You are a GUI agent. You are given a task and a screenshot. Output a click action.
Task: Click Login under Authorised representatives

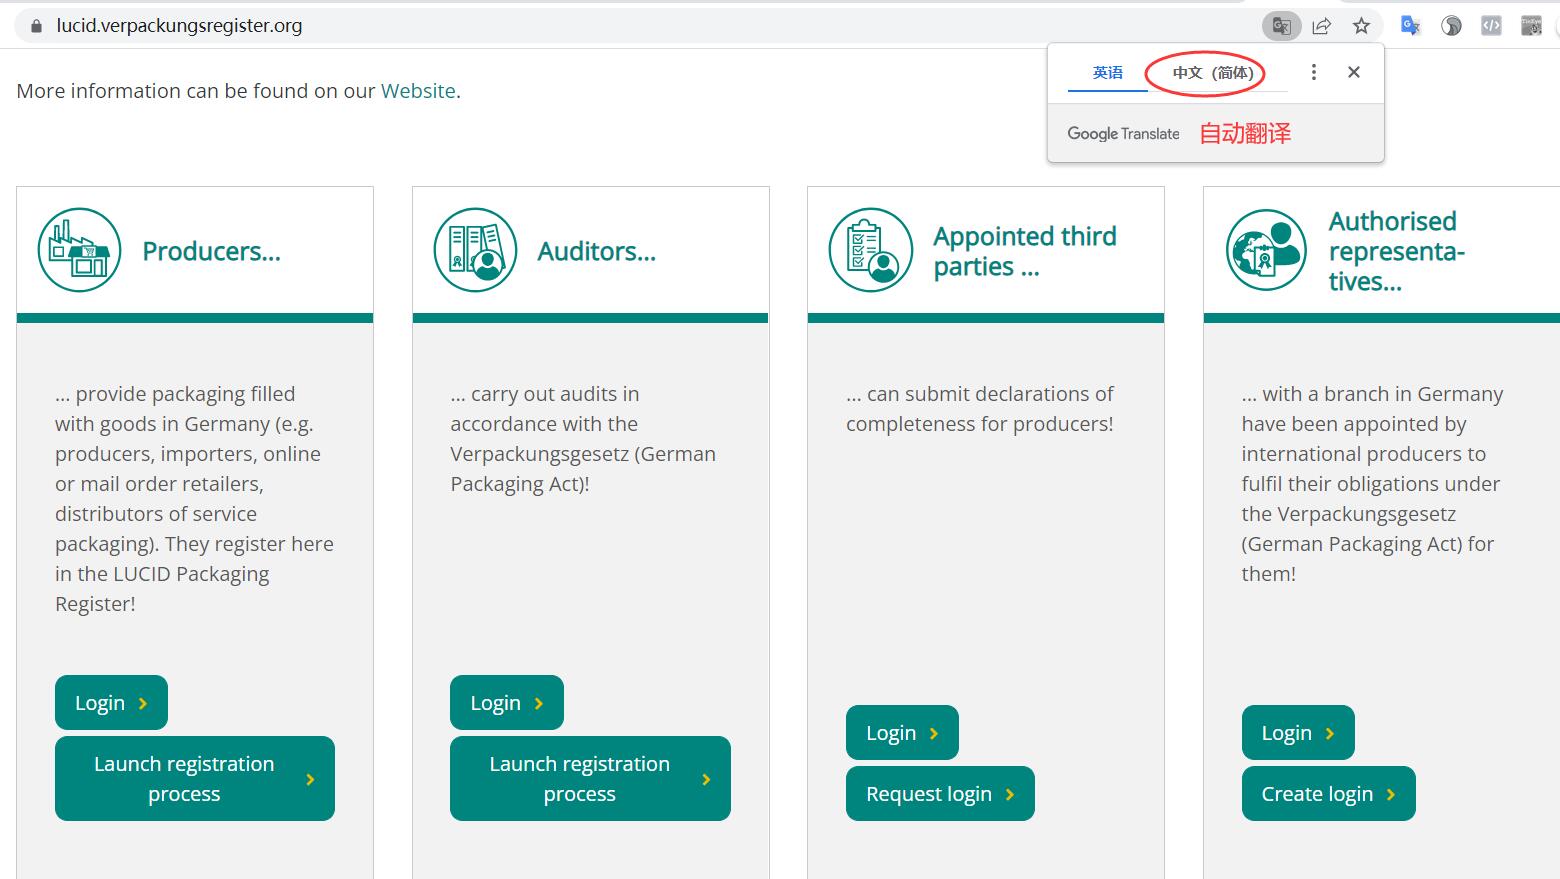1298,733
